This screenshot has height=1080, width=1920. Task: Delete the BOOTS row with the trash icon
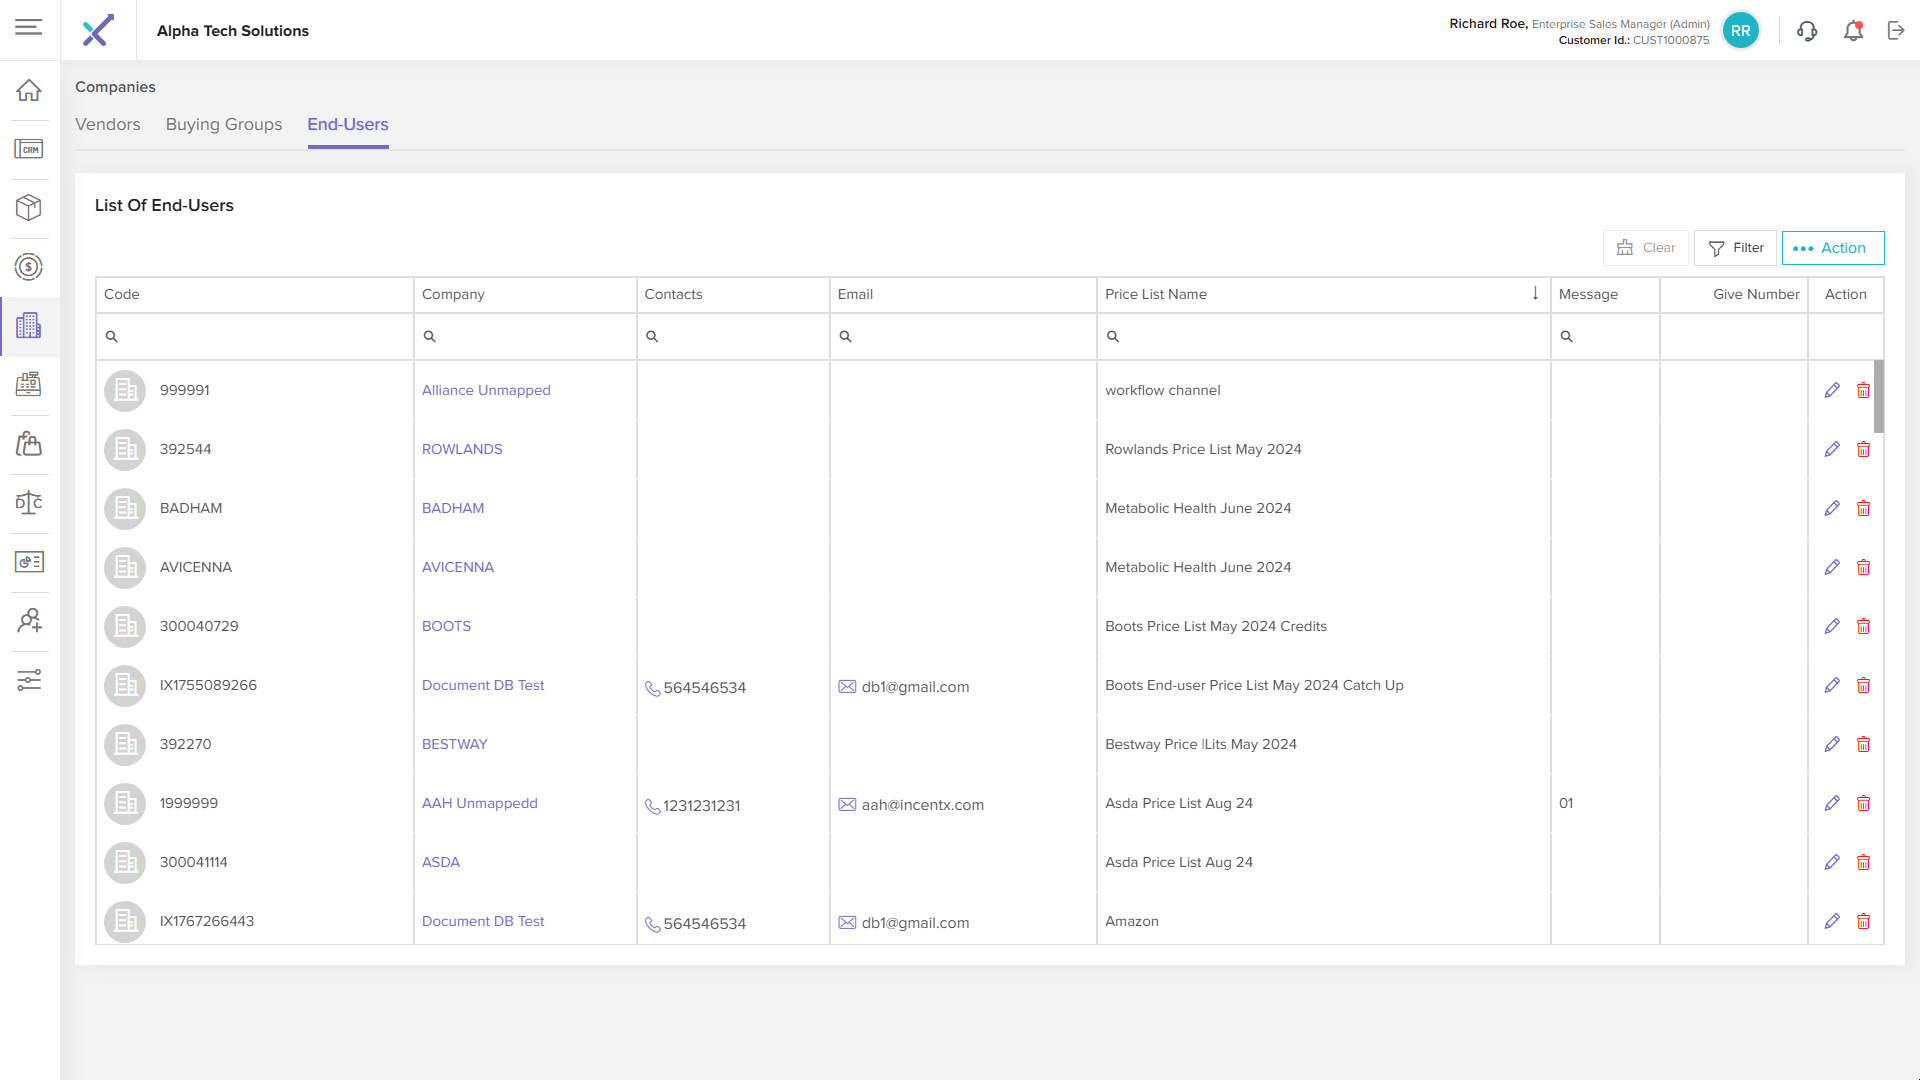tap(1863, 627)
